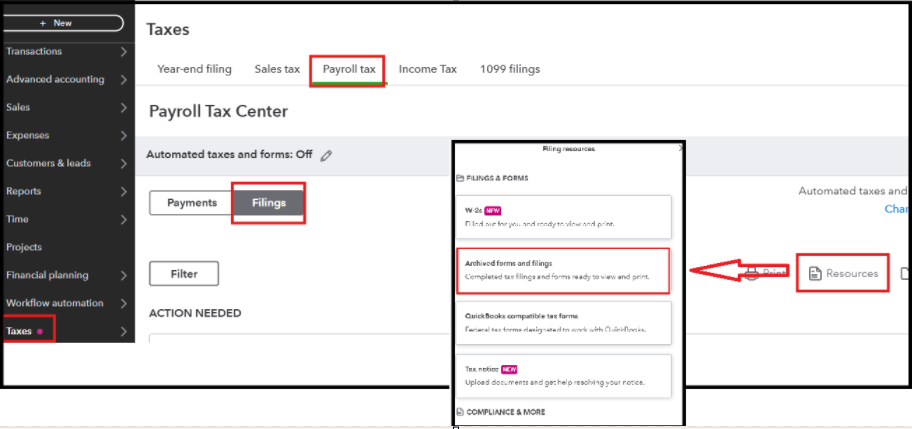This screenshot has width=912, height=429.
Task: Open the Sales tax tab
Action: click(277, 69)
